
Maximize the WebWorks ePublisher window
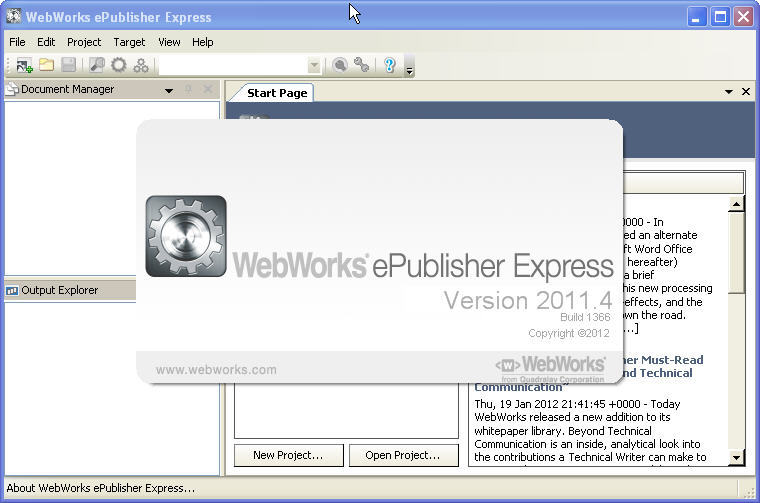tap(720, 17)
